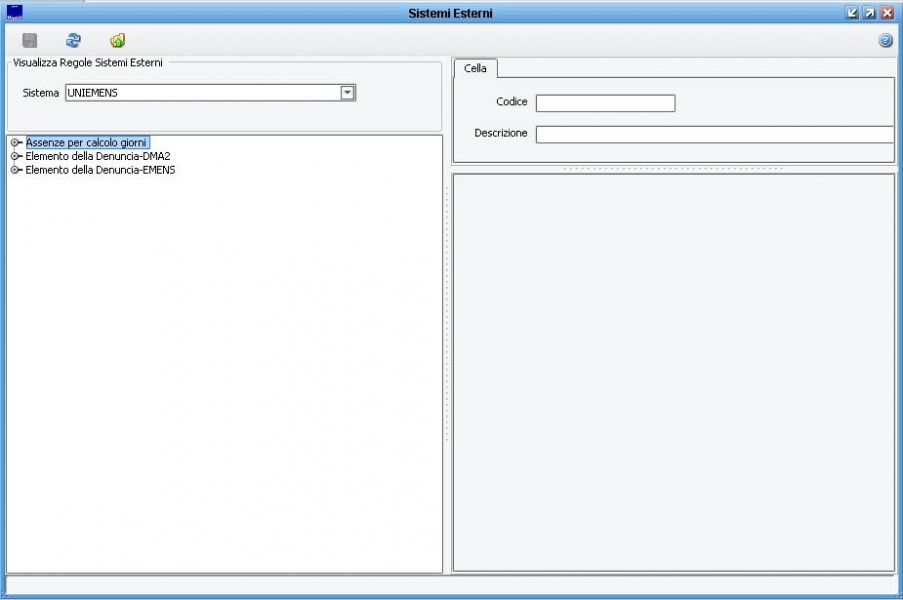903x600 pixels.
Task: Expand the Elemento della Denuncia-DMA2 node
Action: click(16, 156)
